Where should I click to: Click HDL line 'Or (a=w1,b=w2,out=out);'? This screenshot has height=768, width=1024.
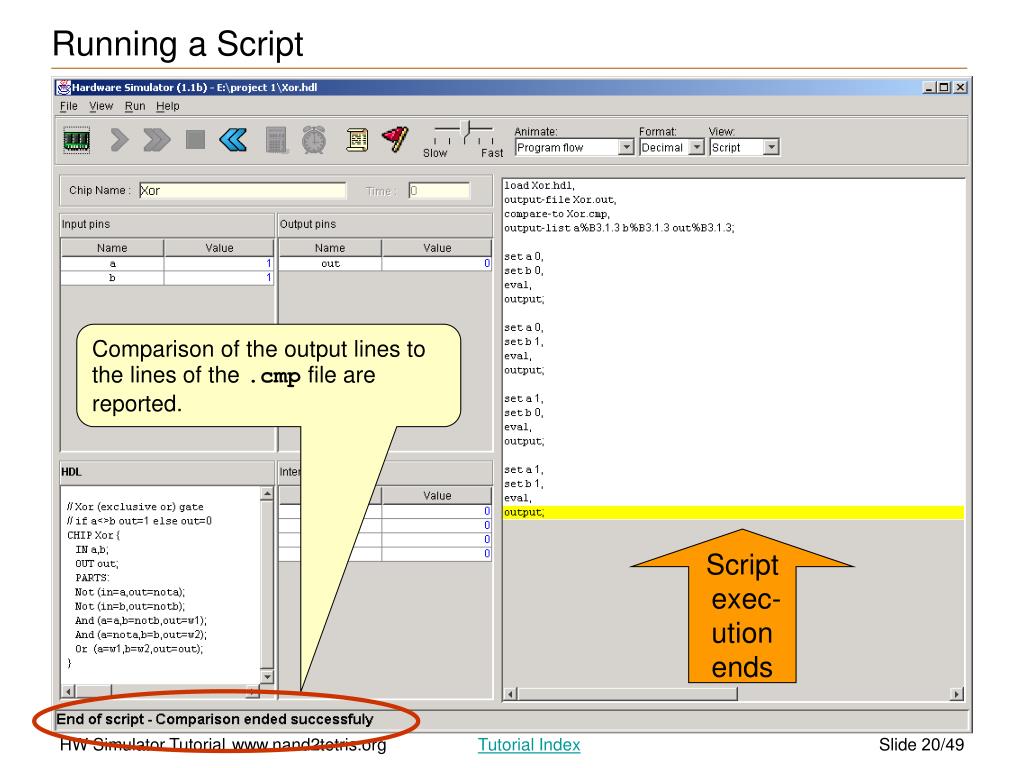139,648
